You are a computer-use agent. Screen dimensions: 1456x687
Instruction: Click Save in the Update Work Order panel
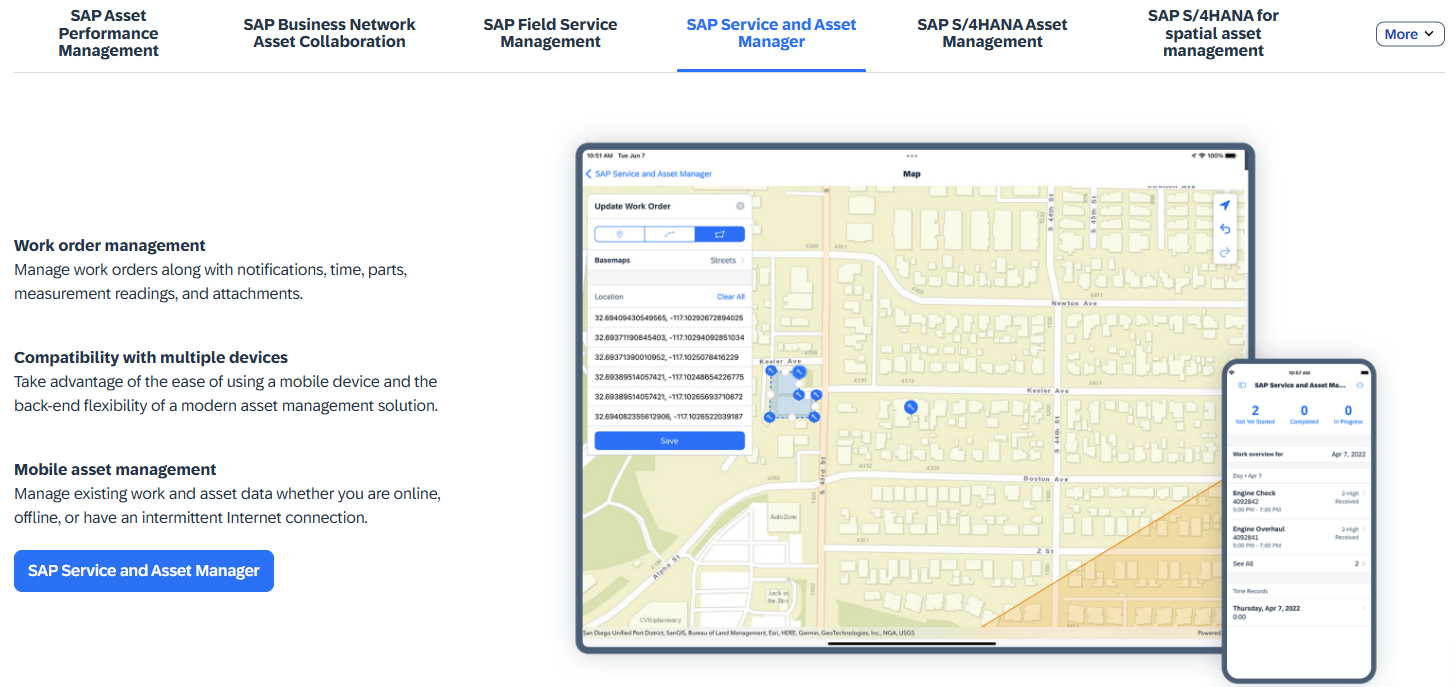(670, 440)
